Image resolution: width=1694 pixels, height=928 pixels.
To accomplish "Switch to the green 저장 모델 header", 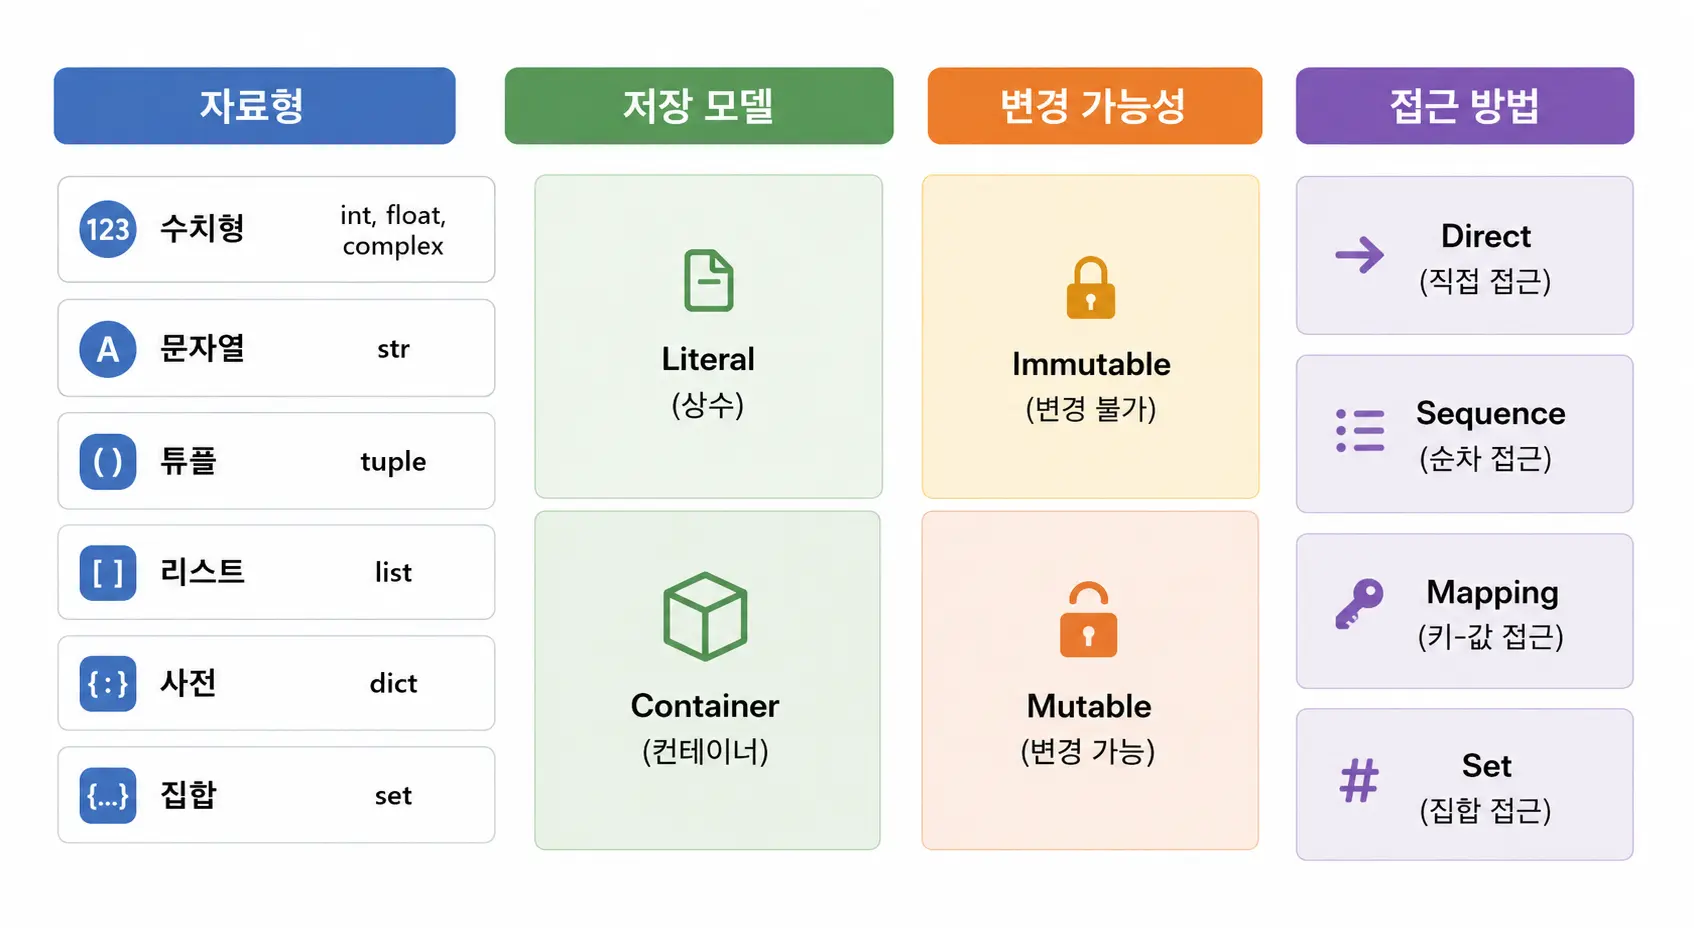I will point(699,106).
